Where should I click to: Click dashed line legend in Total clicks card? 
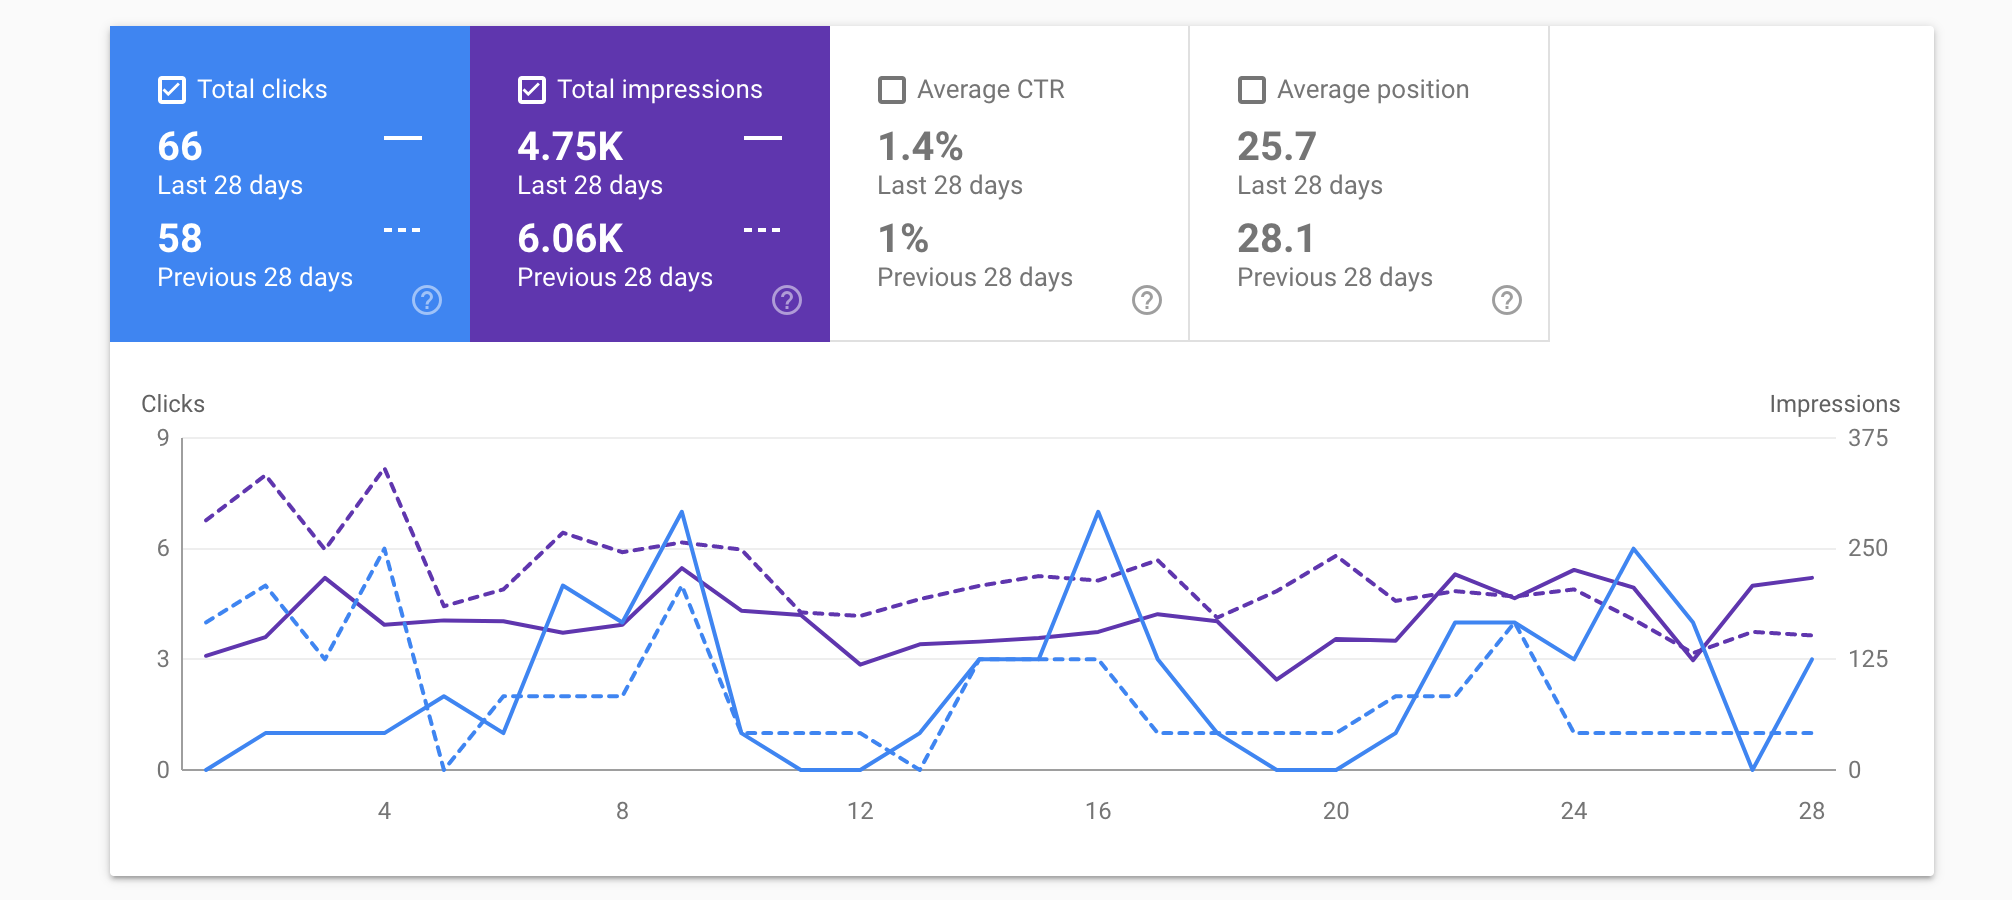pos(402,230)
